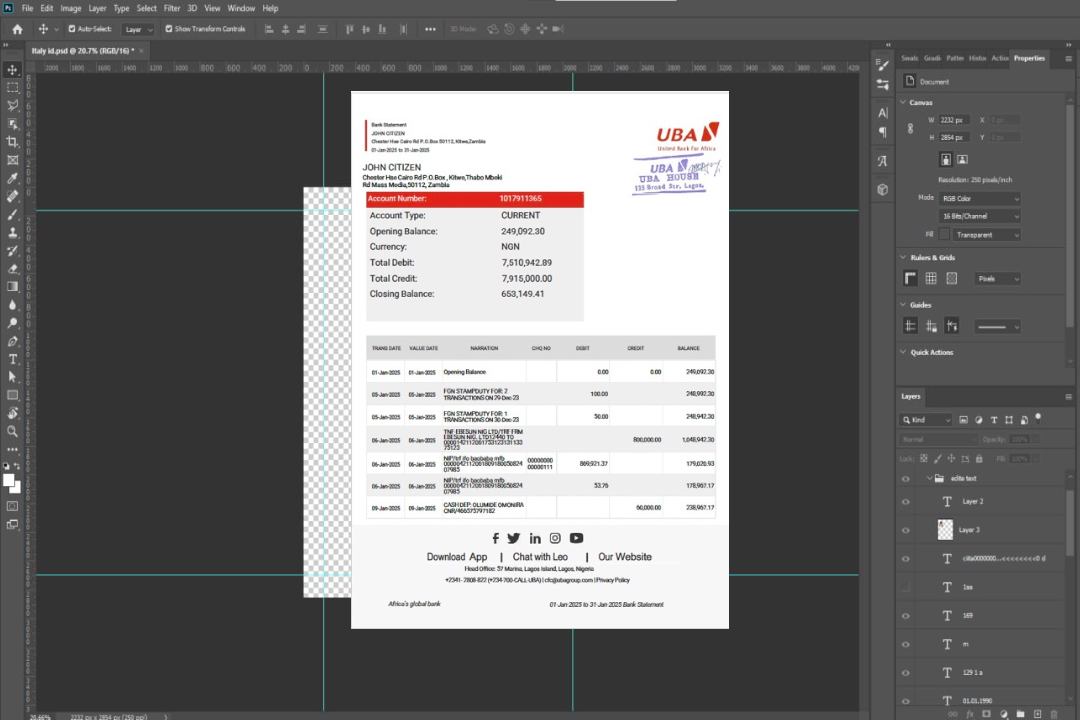Select the Zoom tool

click(x=12, y=431)
